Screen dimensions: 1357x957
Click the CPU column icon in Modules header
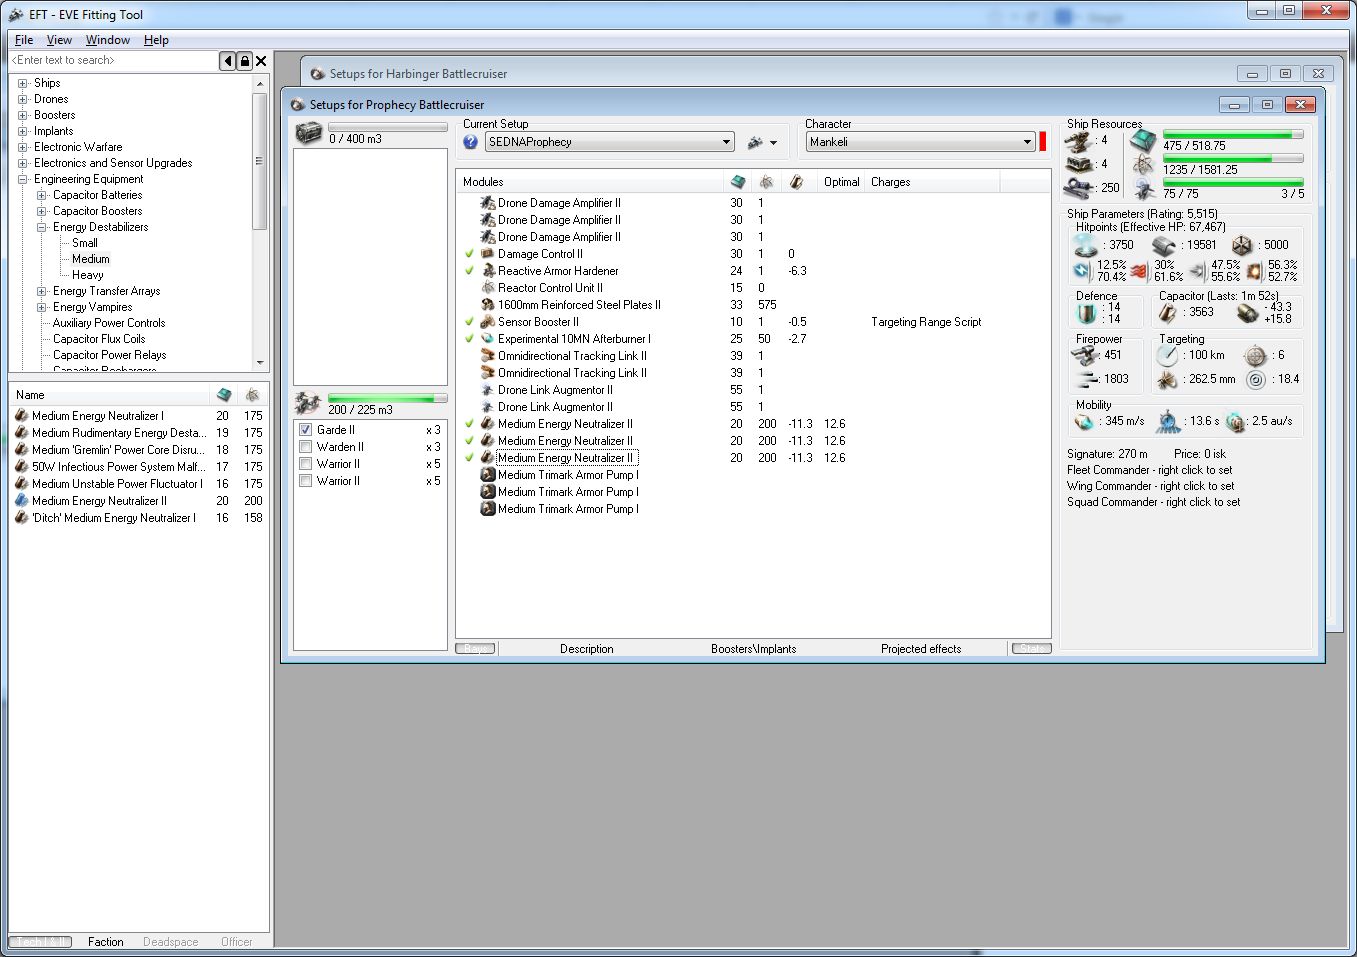click(x=738, y=182)
